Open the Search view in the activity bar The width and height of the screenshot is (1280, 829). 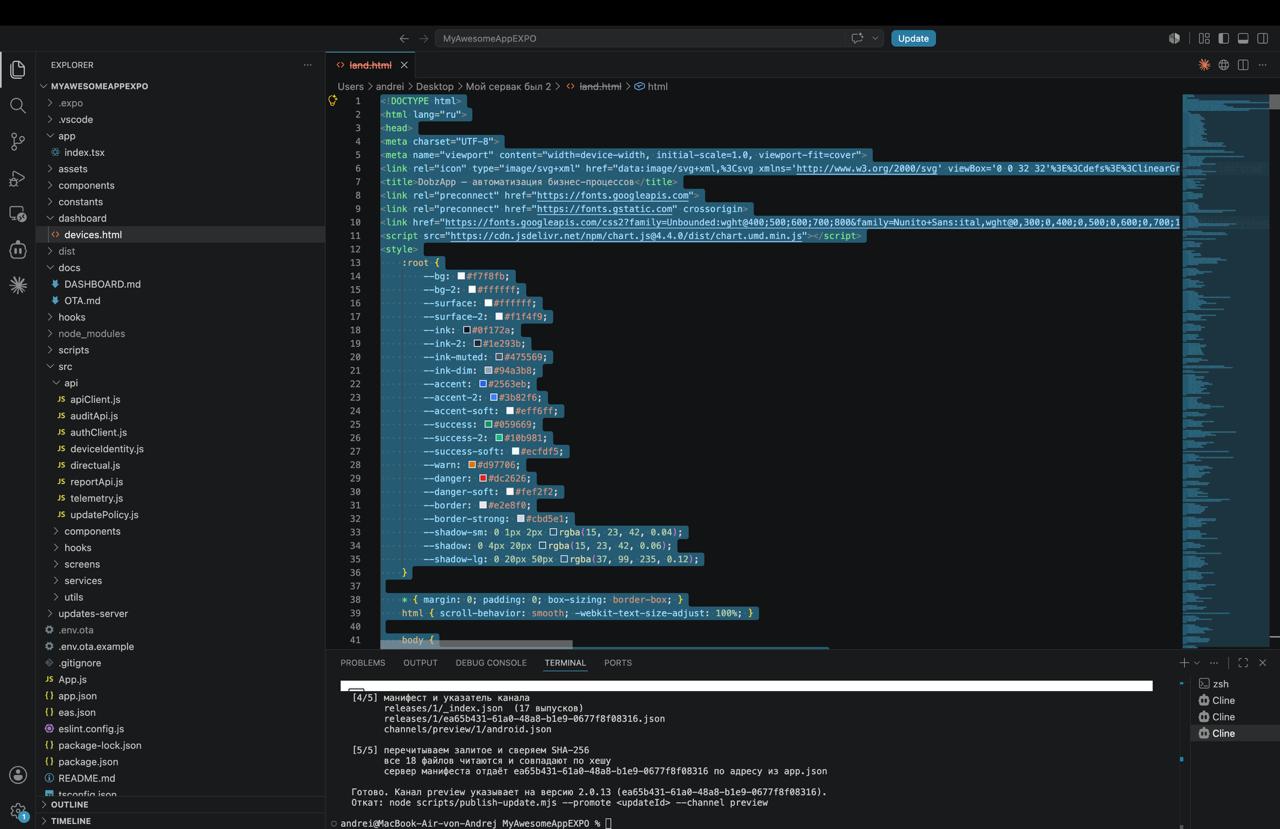(x=17, y=105)
